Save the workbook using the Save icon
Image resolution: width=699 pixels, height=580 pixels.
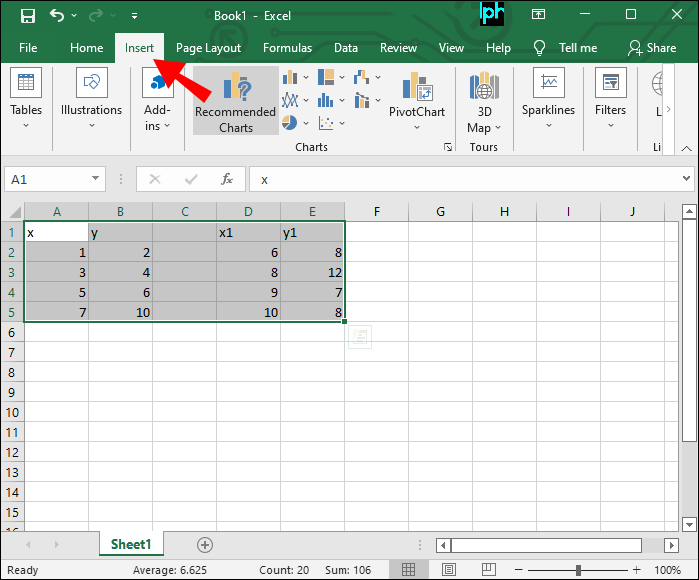[27, 16]
